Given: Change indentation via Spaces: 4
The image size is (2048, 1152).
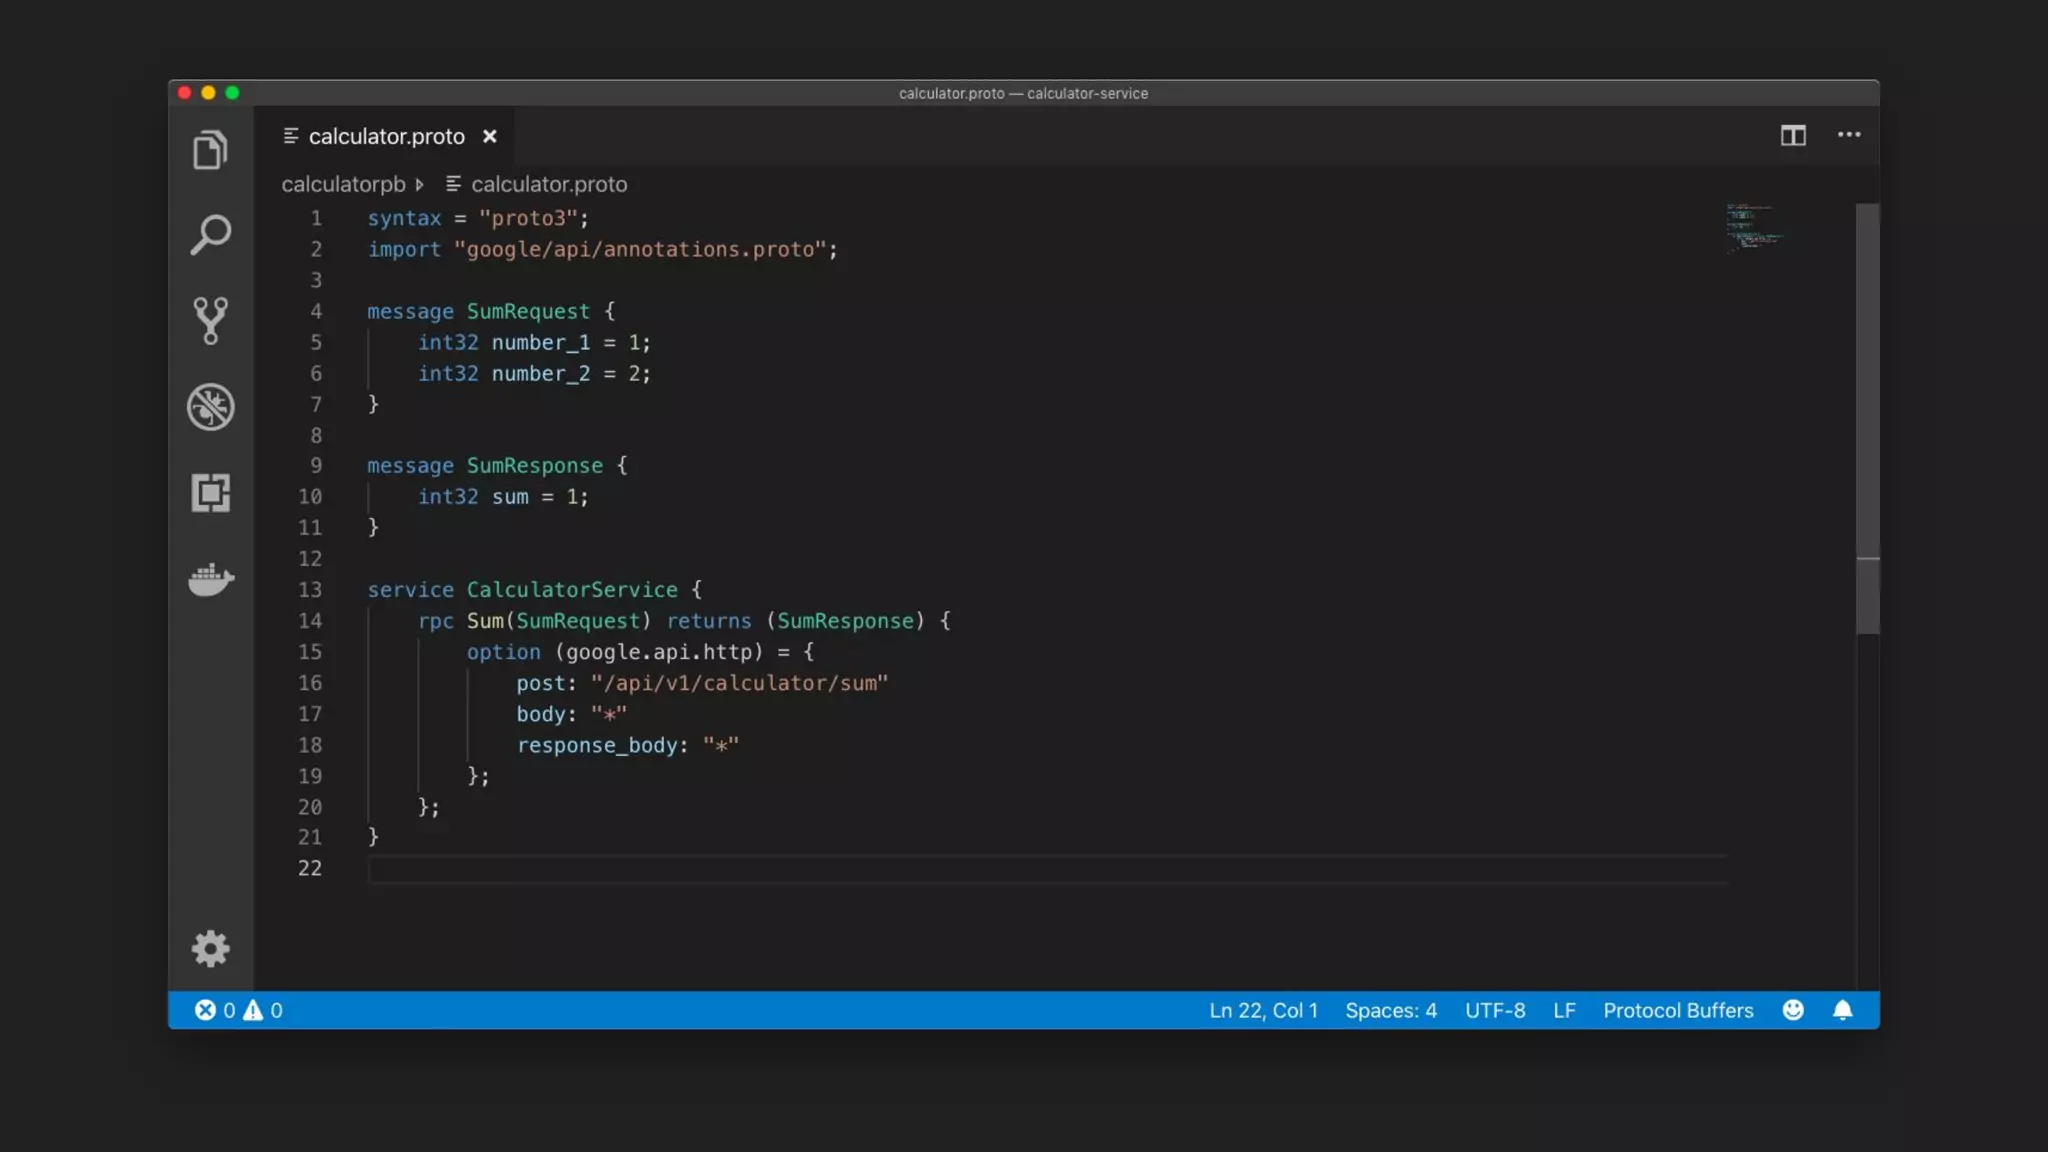Looking at the screenshot, I should coord(1390,1010).
